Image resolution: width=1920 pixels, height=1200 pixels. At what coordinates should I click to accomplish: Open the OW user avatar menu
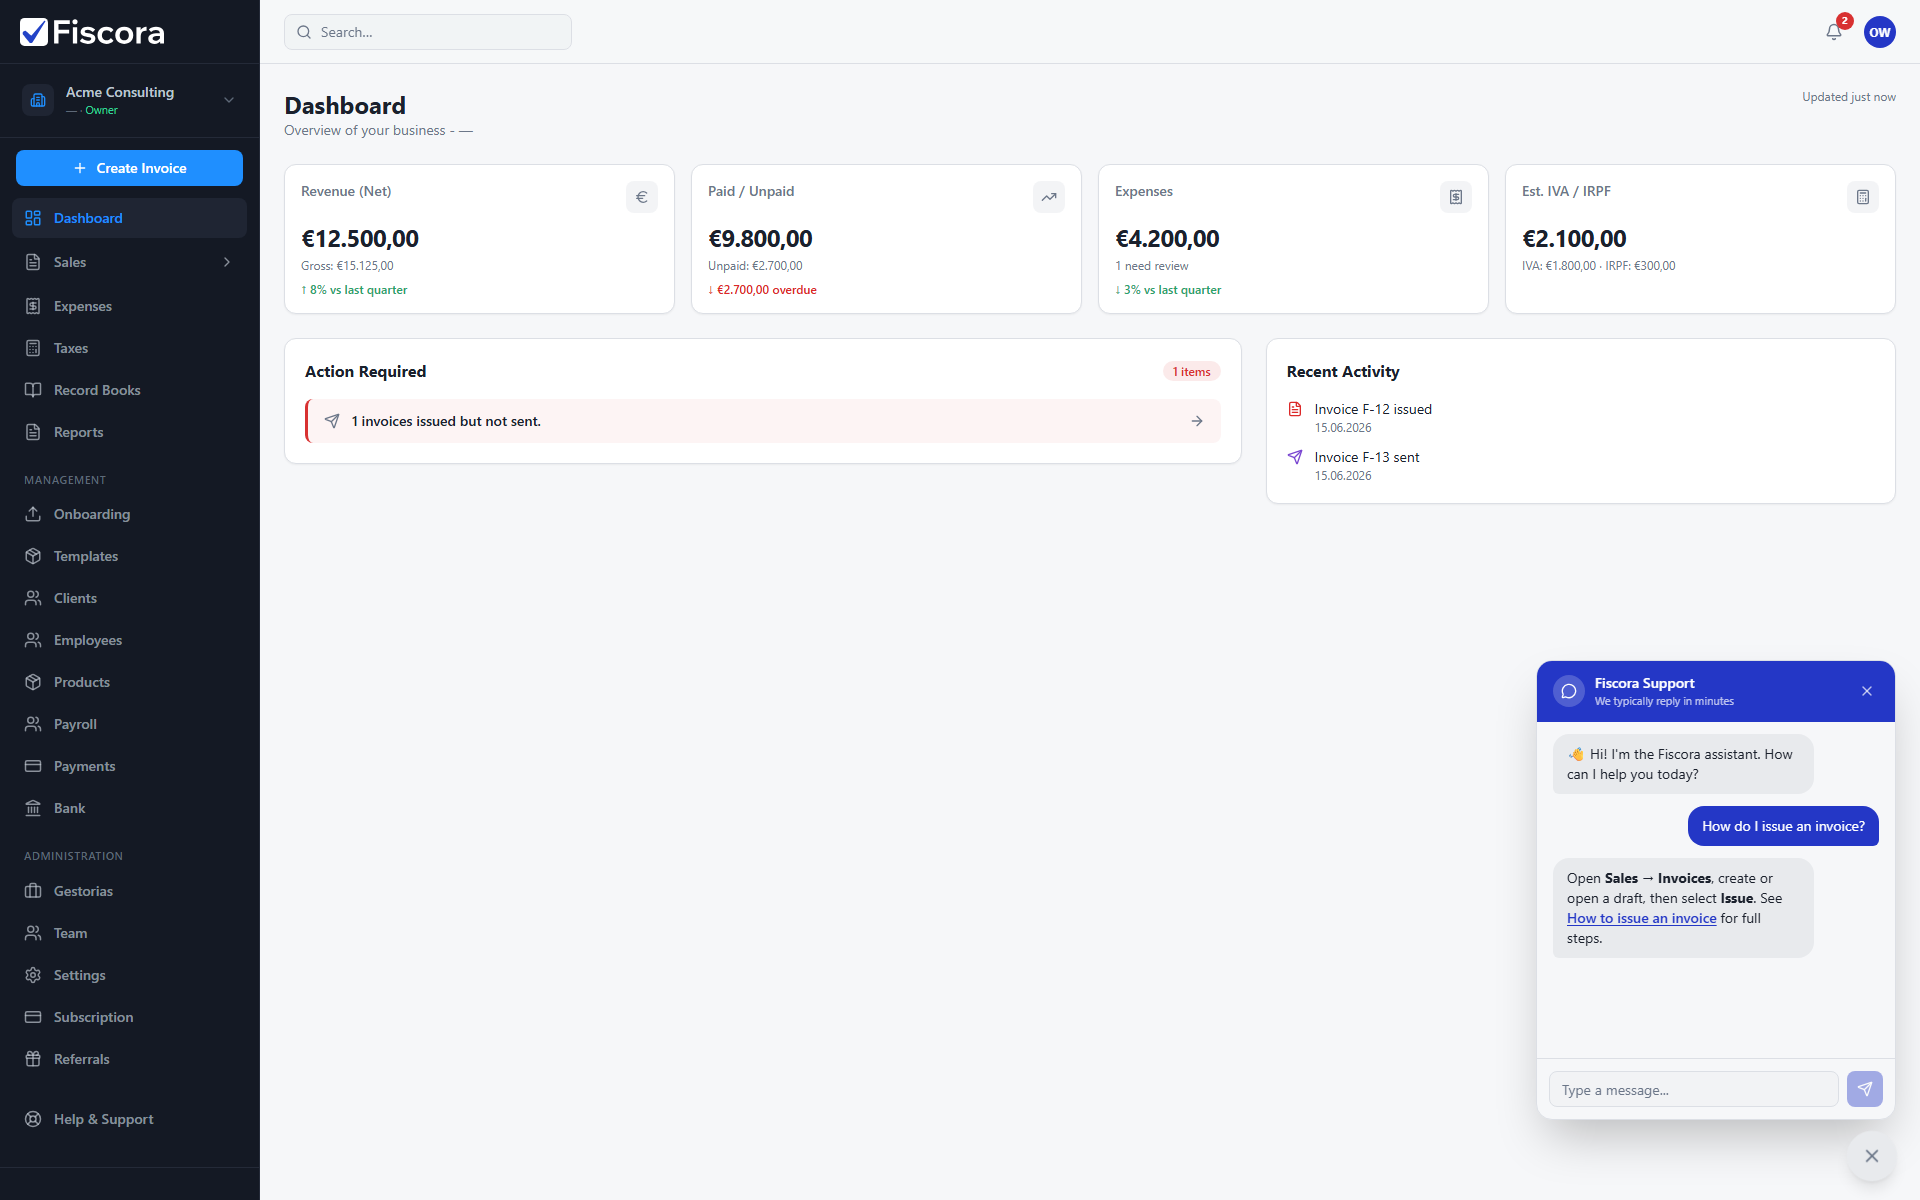click(1879, 32)
